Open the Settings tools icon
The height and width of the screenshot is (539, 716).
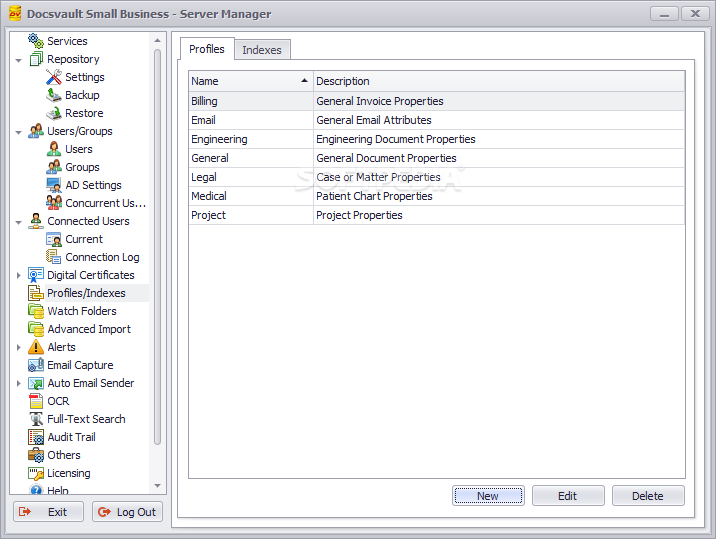click(x=54, y=77)
